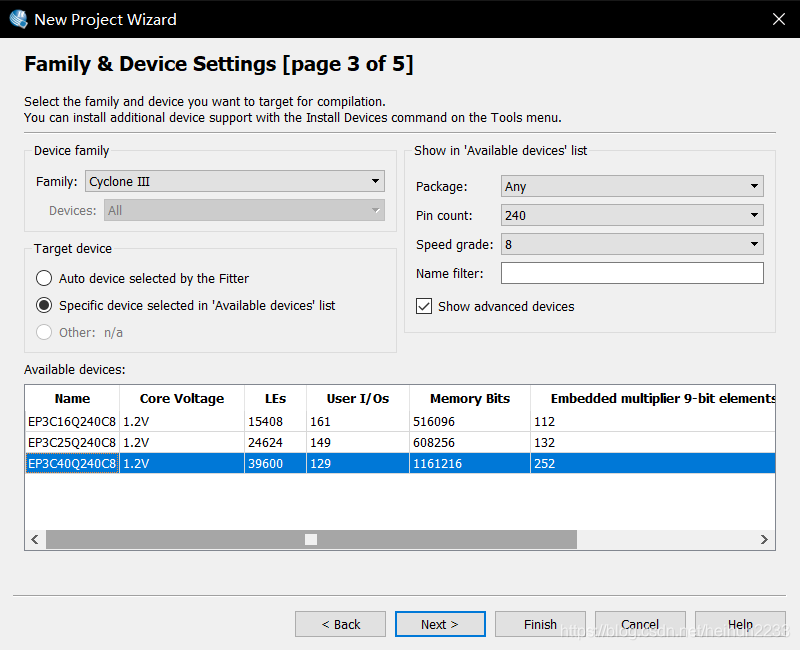
Task: Sort by the User I/Os column header
Action: 358,398
